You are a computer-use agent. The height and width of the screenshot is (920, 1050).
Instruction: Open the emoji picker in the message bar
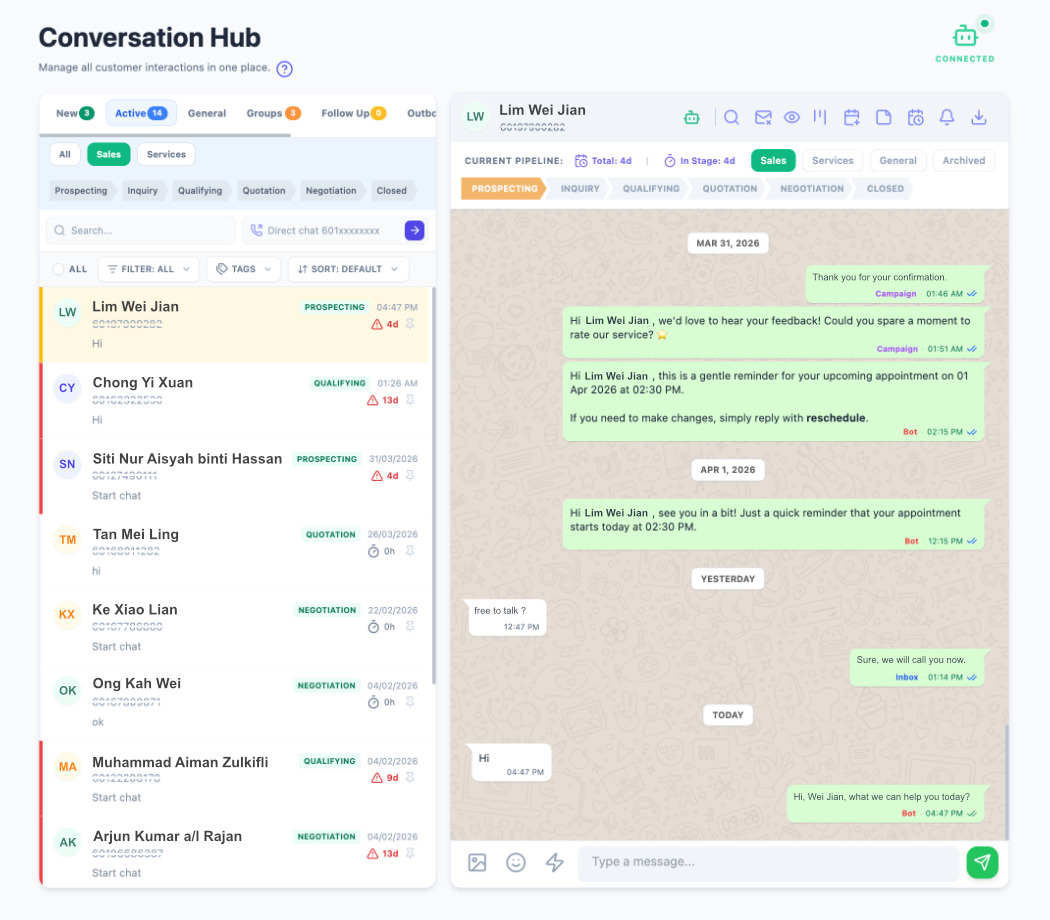[516, 862]
